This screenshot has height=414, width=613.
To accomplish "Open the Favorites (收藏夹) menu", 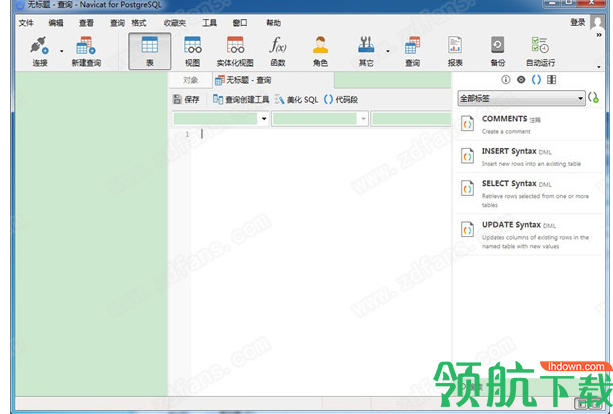I will tap(175, 23).
